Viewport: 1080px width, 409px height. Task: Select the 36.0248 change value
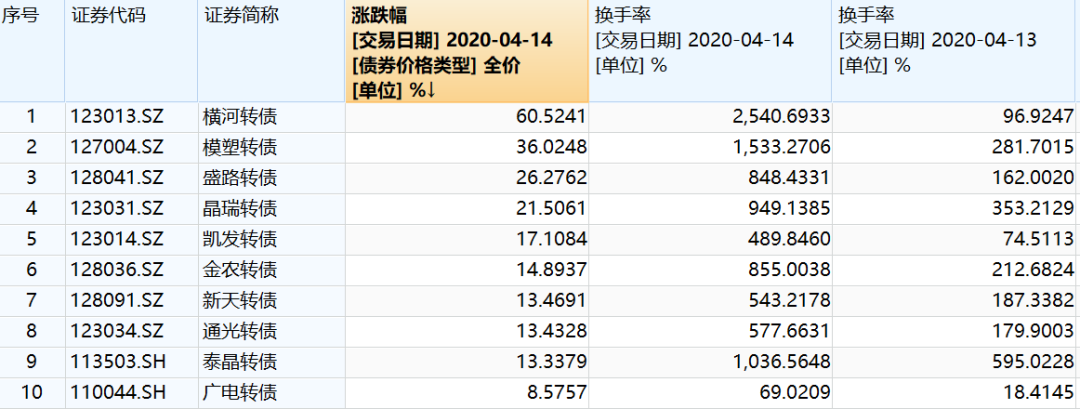click(551, 148)
